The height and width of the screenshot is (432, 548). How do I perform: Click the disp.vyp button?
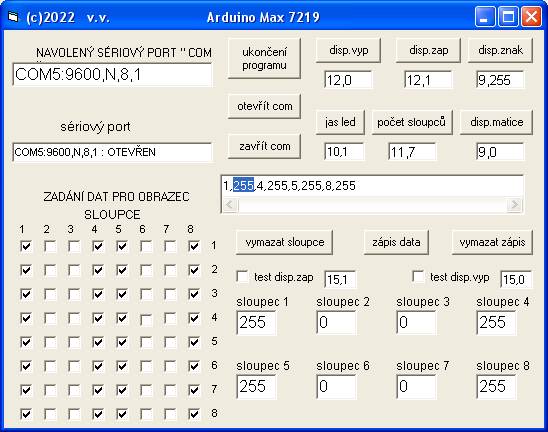tap(348, 50)
